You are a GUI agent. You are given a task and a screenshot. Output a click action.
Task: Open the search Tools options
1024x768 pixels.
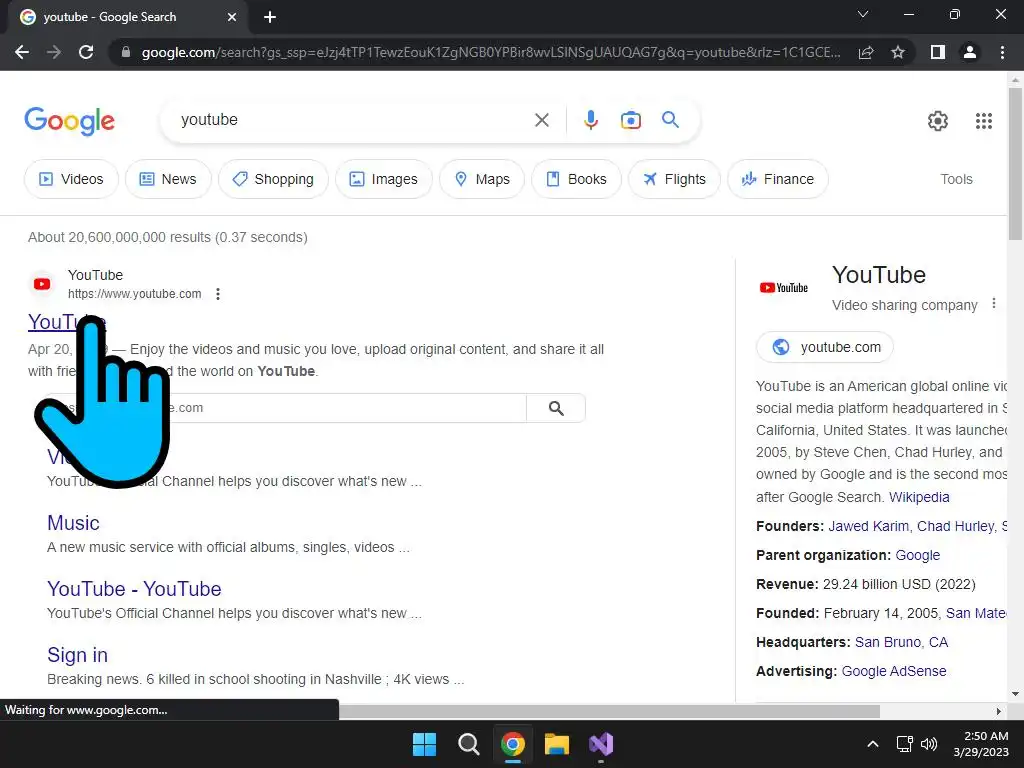pos(956,179)
